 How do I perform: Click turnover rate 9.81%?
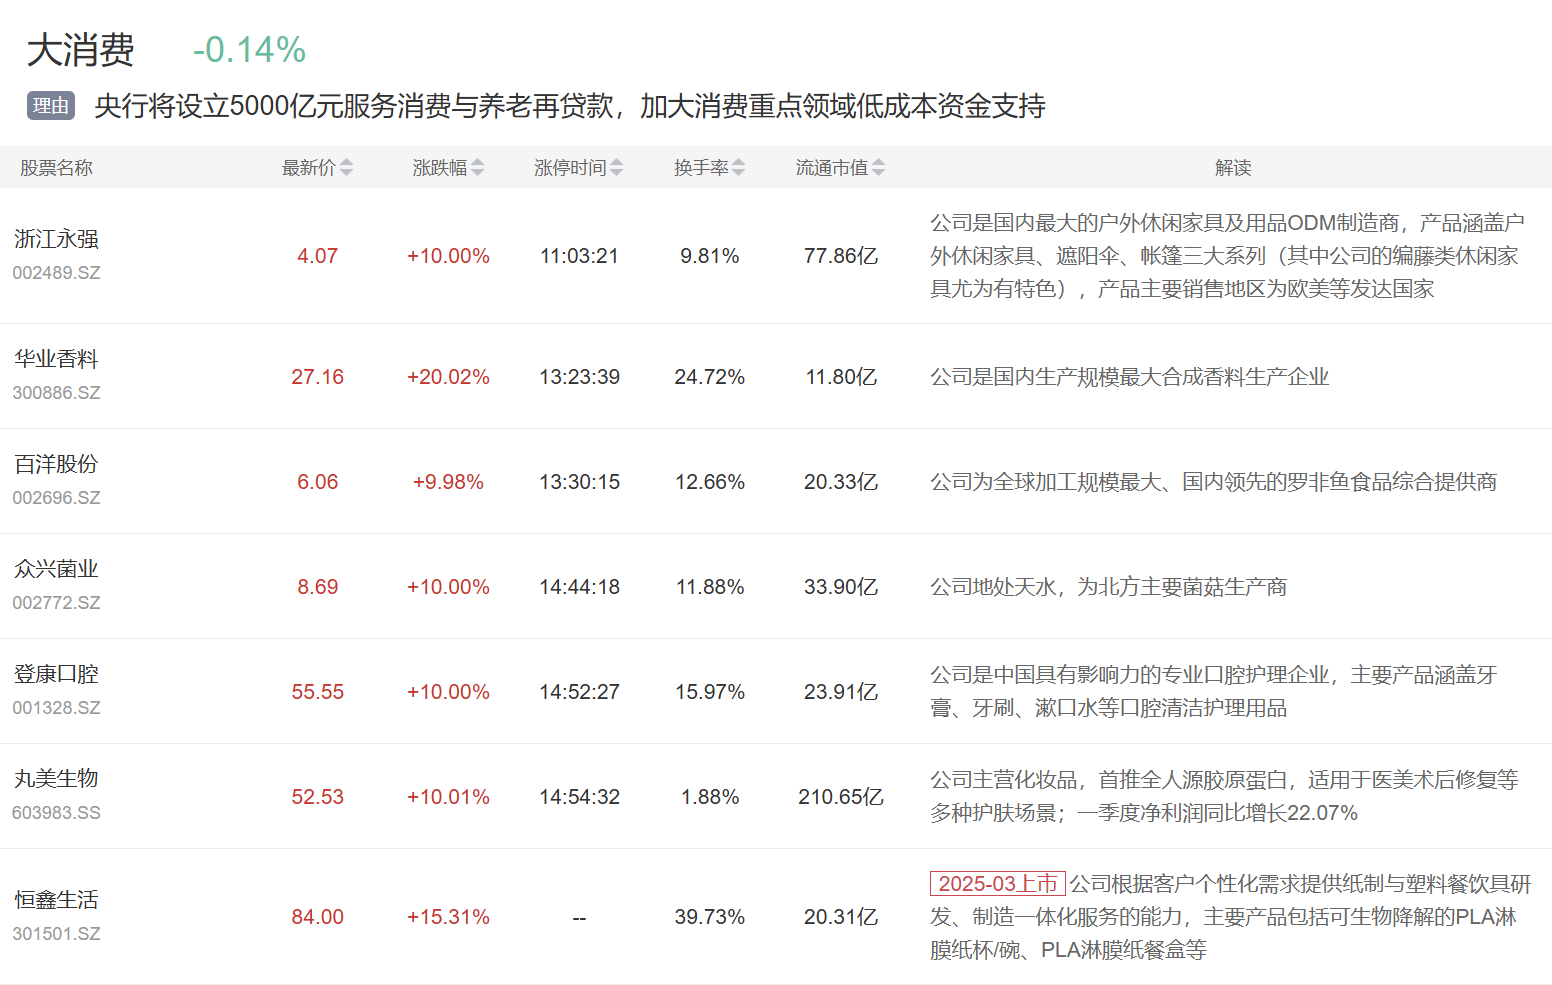coord(709,256)
